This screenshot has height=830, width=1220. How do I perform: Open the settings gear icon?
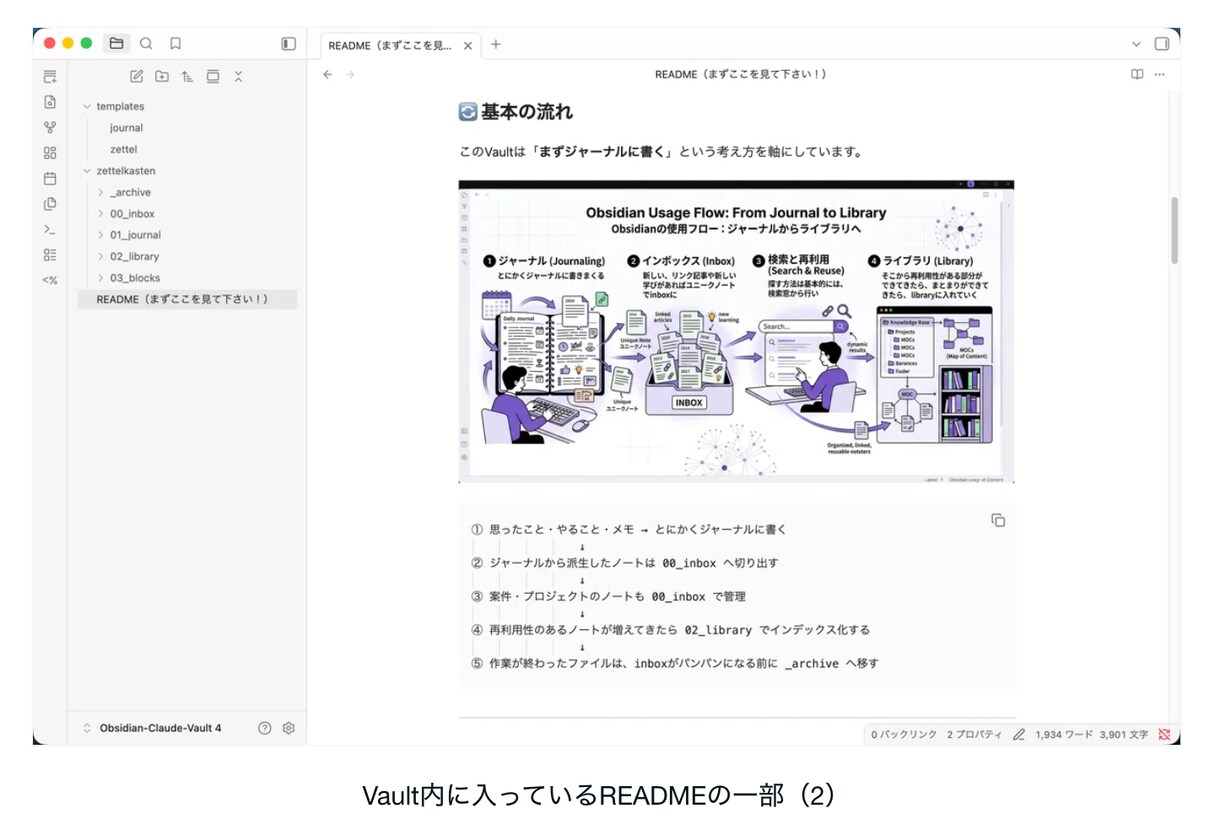(289, 728)
